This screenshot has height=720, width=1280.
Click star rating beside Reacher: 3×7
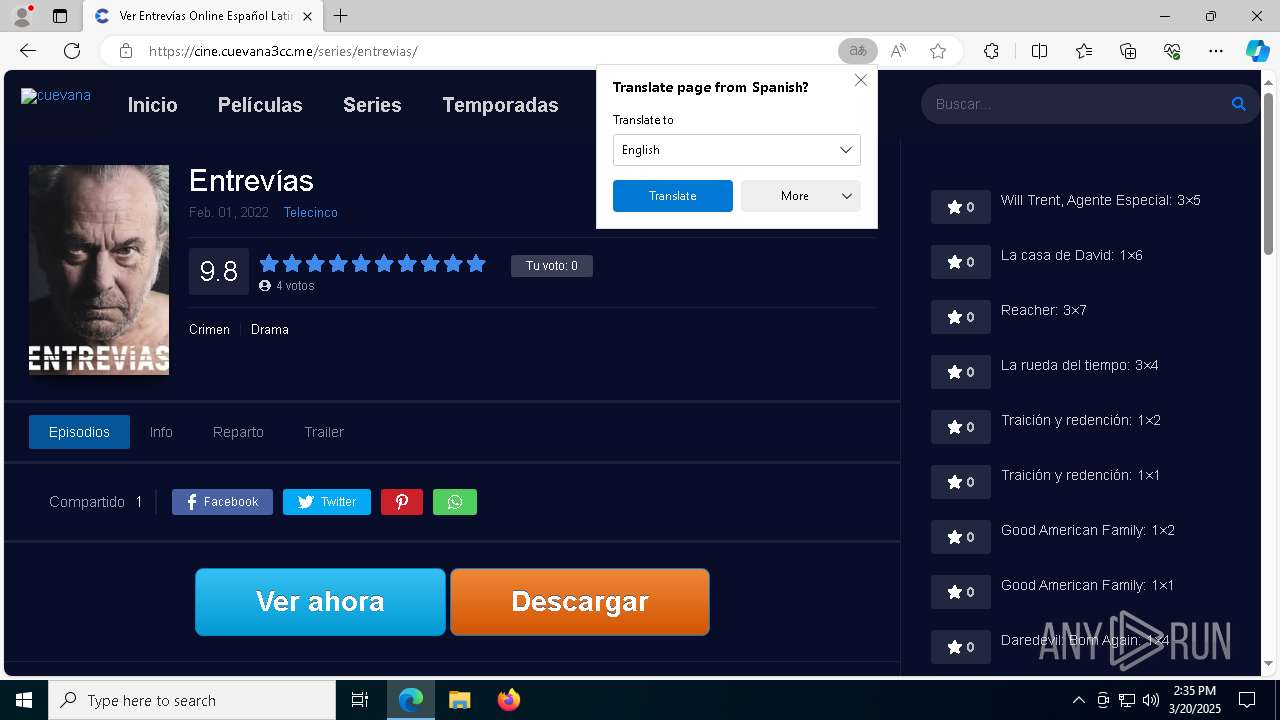coord(961,317)
